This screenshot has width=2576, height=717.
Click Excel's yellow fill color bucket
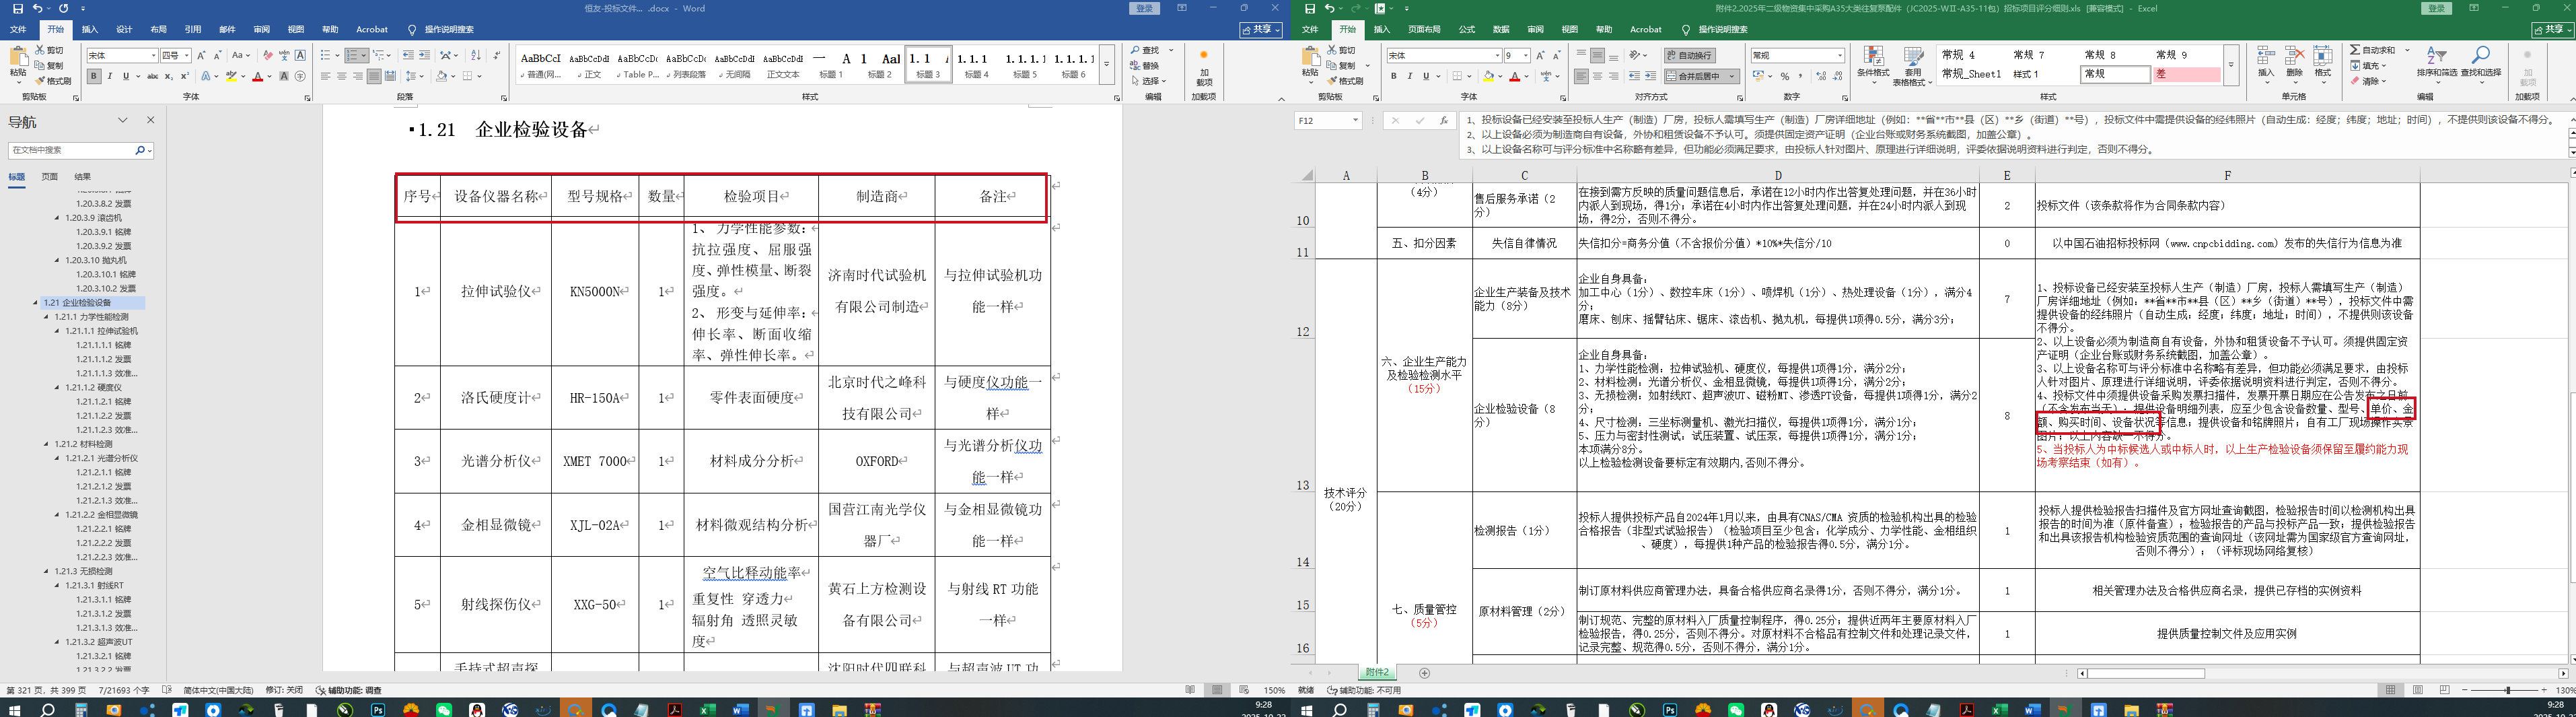[1488, 76]
